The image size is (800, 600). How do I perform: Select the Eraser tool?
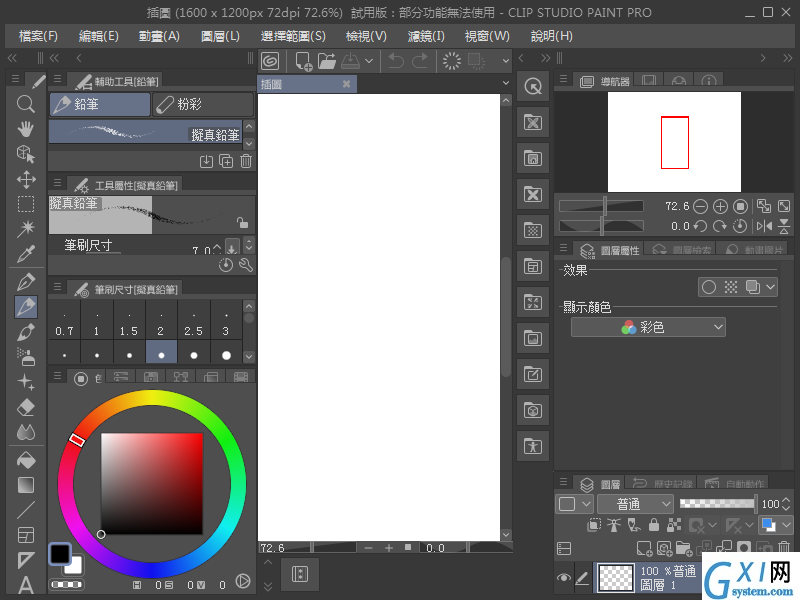(x=26, y=407)
